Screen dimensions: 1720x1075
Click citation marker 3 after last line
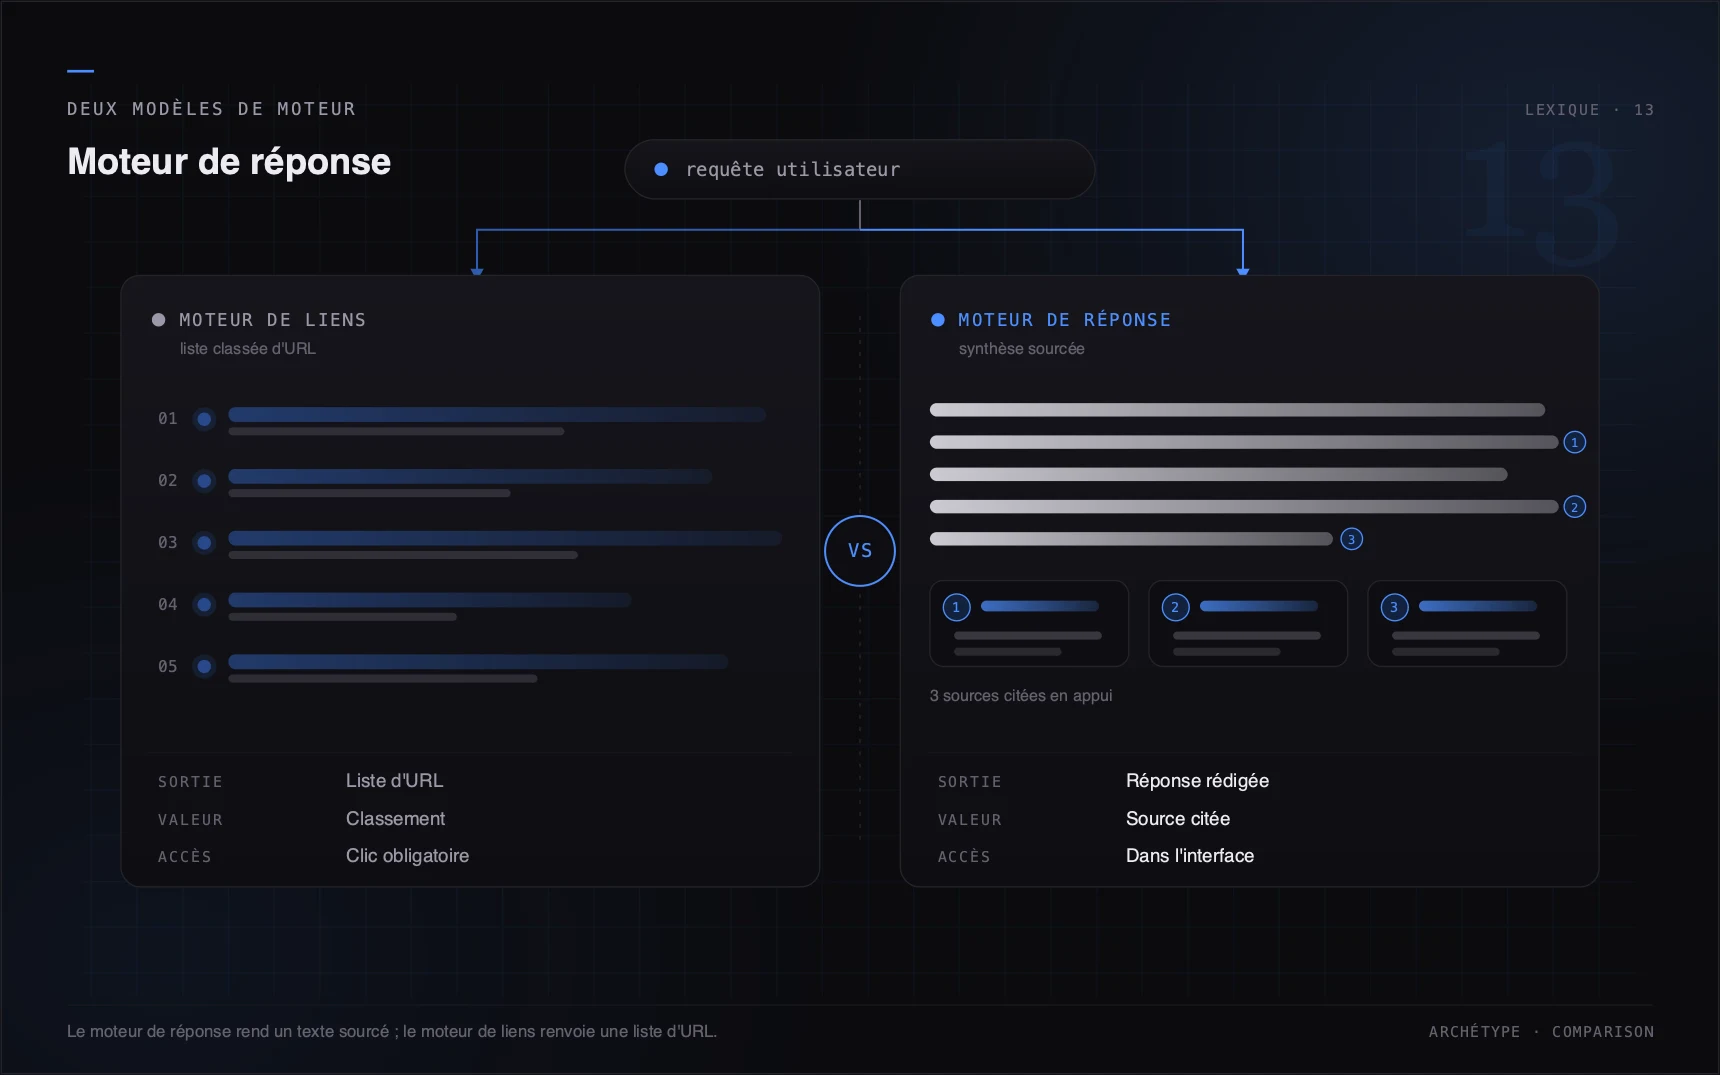(1351, 539)
